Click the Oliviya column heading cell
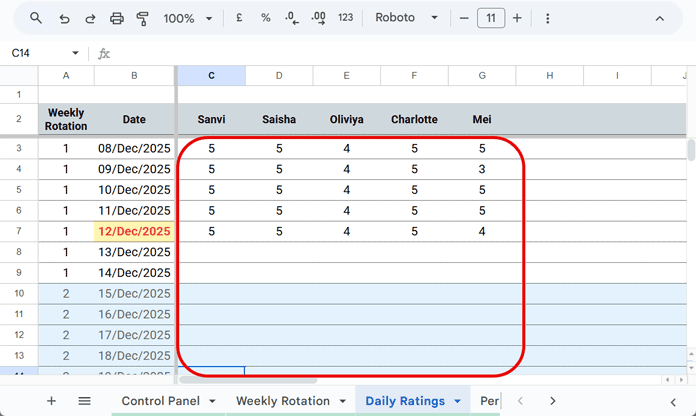The width and height of the screenshot is (696, 416). pyautogui.click(x=346, y=119)
